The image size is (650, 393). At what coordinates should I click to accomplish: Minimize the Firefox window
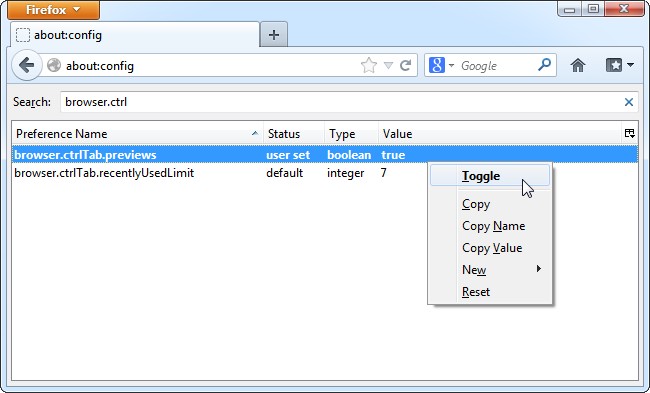tap(570, 9)
